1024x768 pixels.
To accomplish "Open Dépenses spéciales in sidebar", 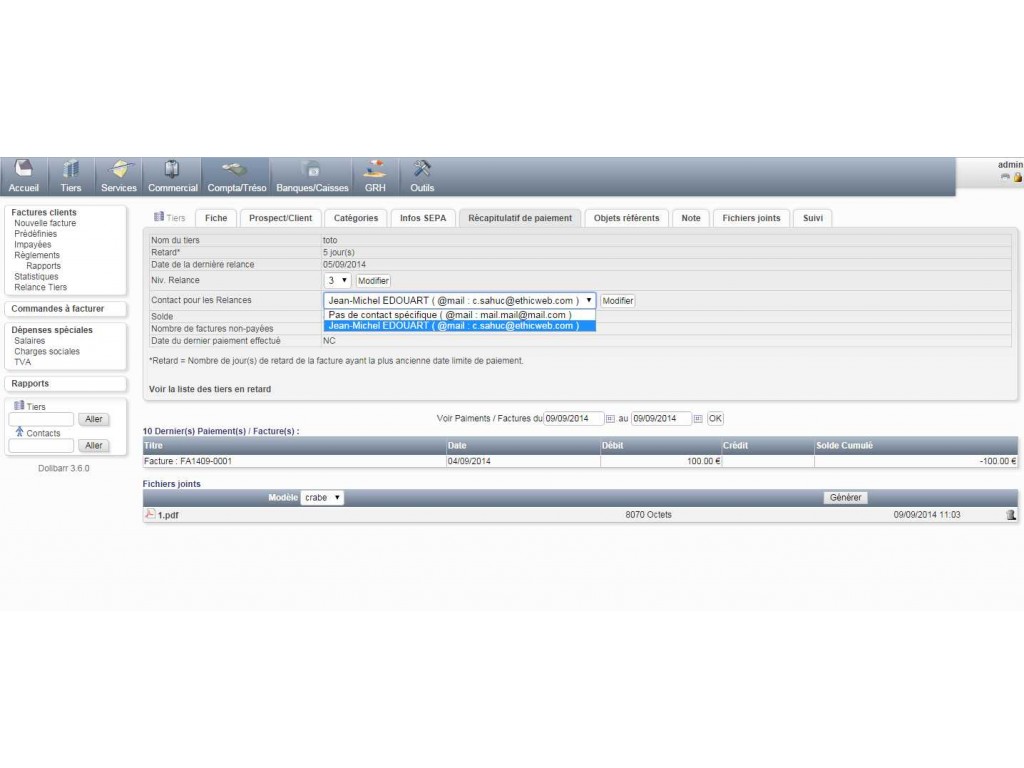I will click(x=52, y=330).
